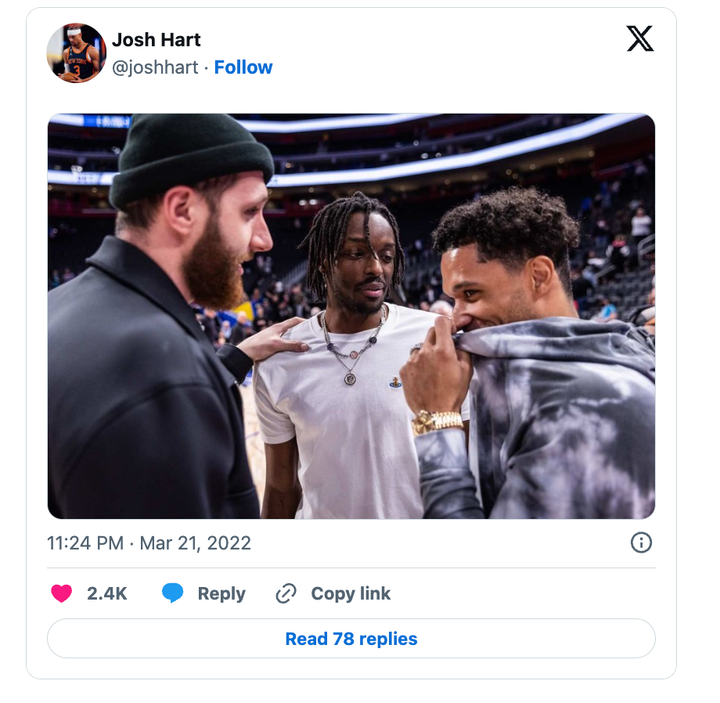Viewport: 720px width, 703px height.
Task: Open the tweet's arena photo
Action: 351,316
